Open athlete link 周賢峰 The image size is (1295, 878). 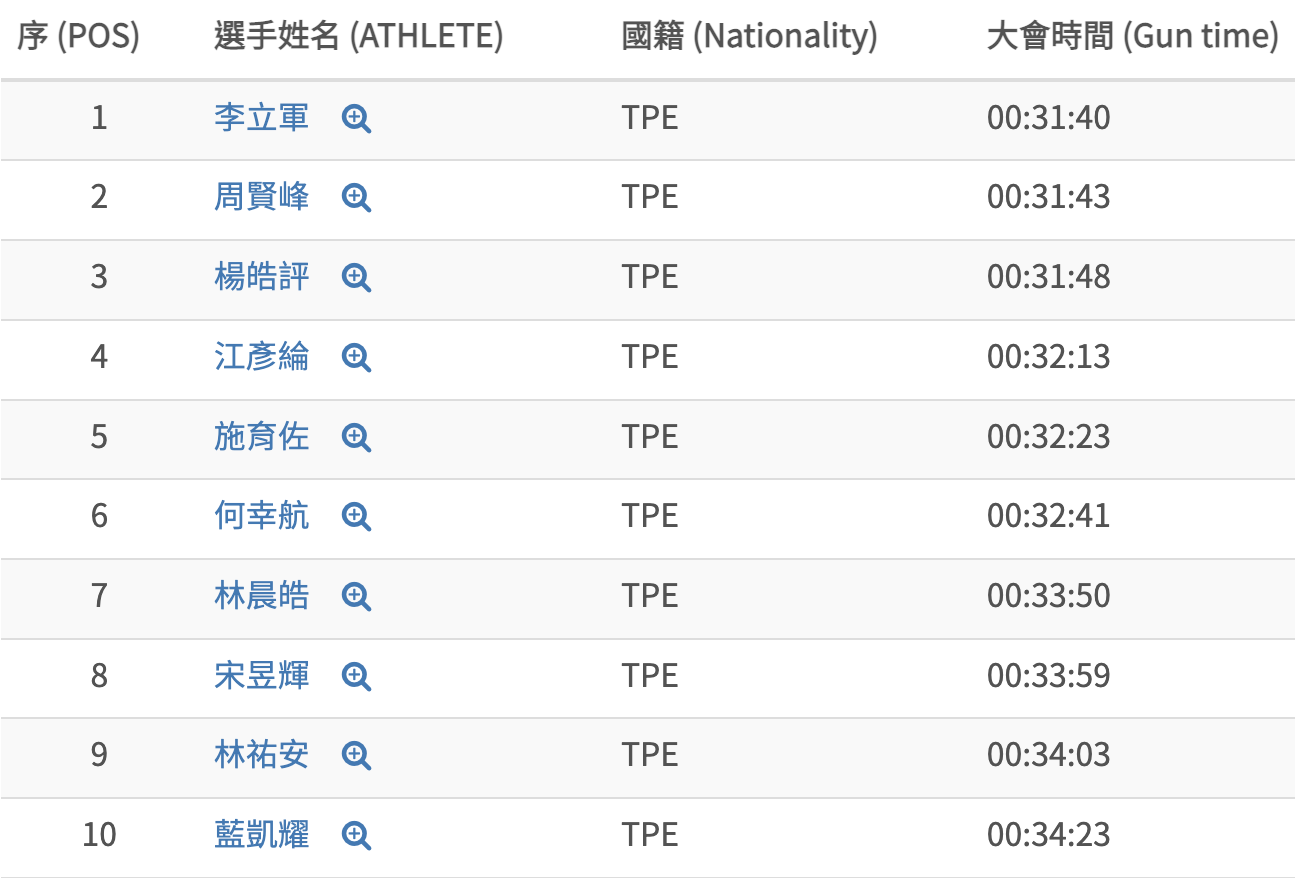coord(262,197)
